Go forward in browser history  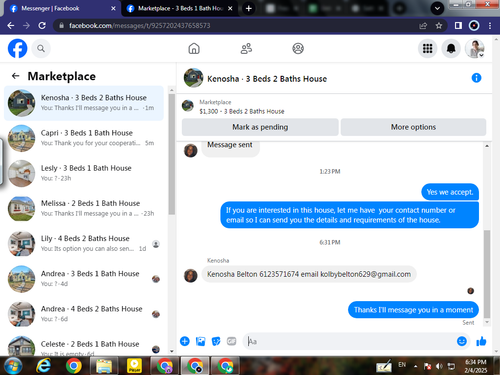26,26
